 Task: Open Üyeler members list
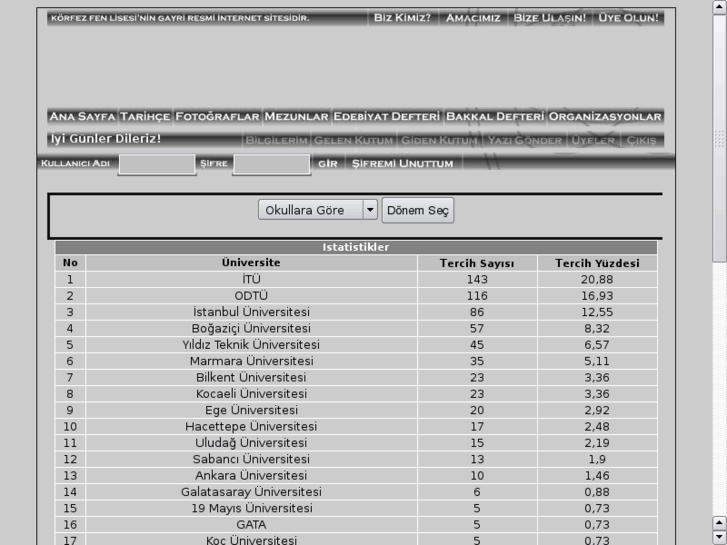[593, 140]
